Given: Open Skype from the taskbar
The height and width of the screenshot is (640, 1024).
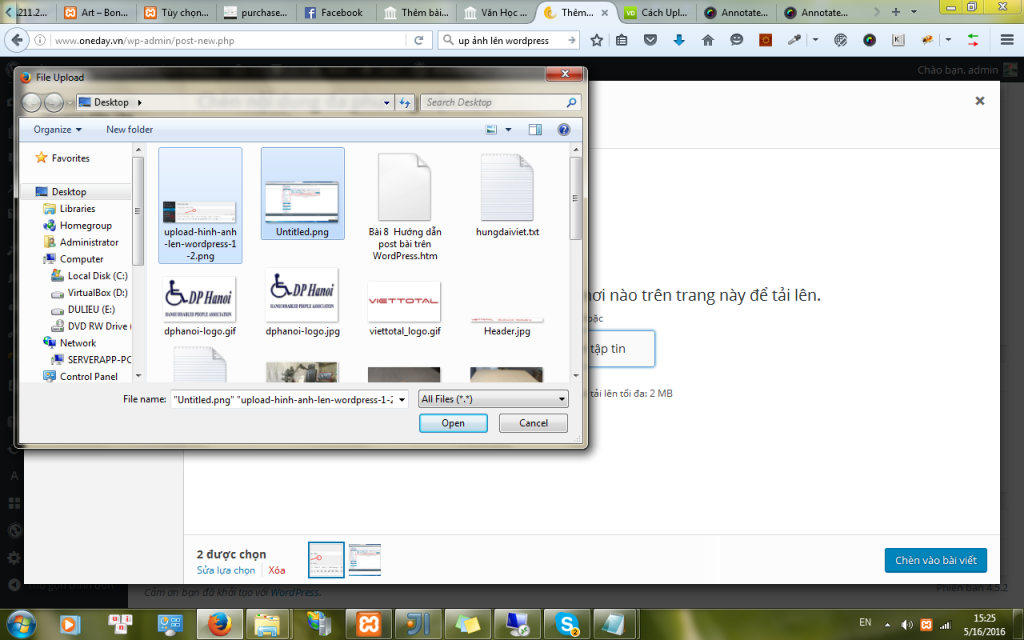Looking at the screenshot, I should (567, 624).
